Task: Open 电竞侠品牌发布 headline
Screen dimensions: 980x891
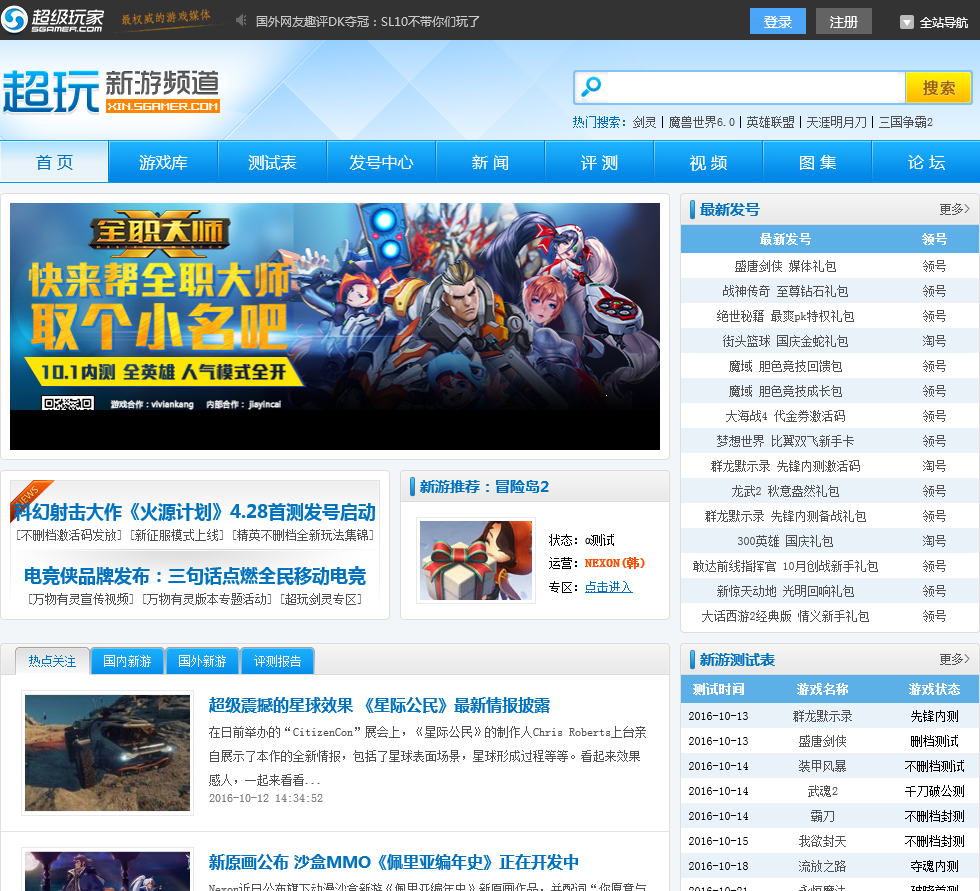Action: [195, 576]
